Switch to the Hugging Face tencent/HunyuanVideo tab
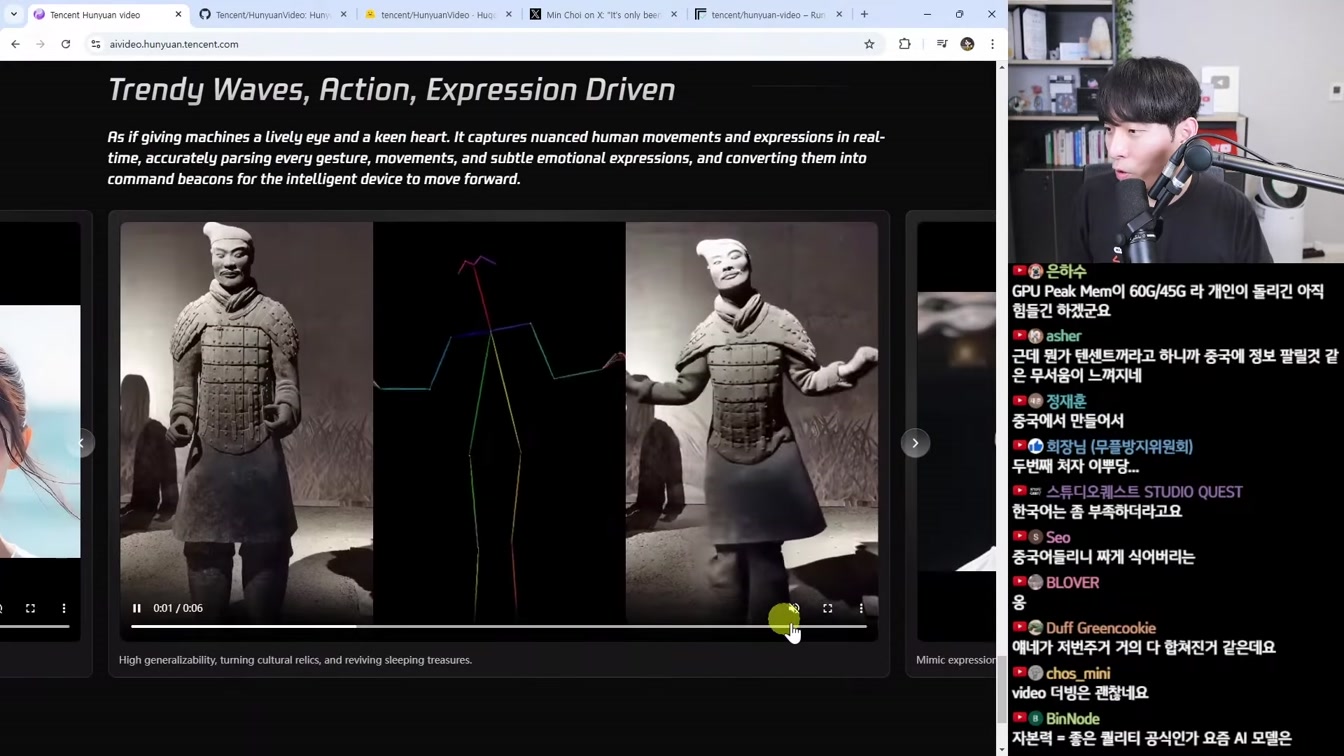Image resolution: width=1344 pixels, height=756 pixels. coord(438,15)
